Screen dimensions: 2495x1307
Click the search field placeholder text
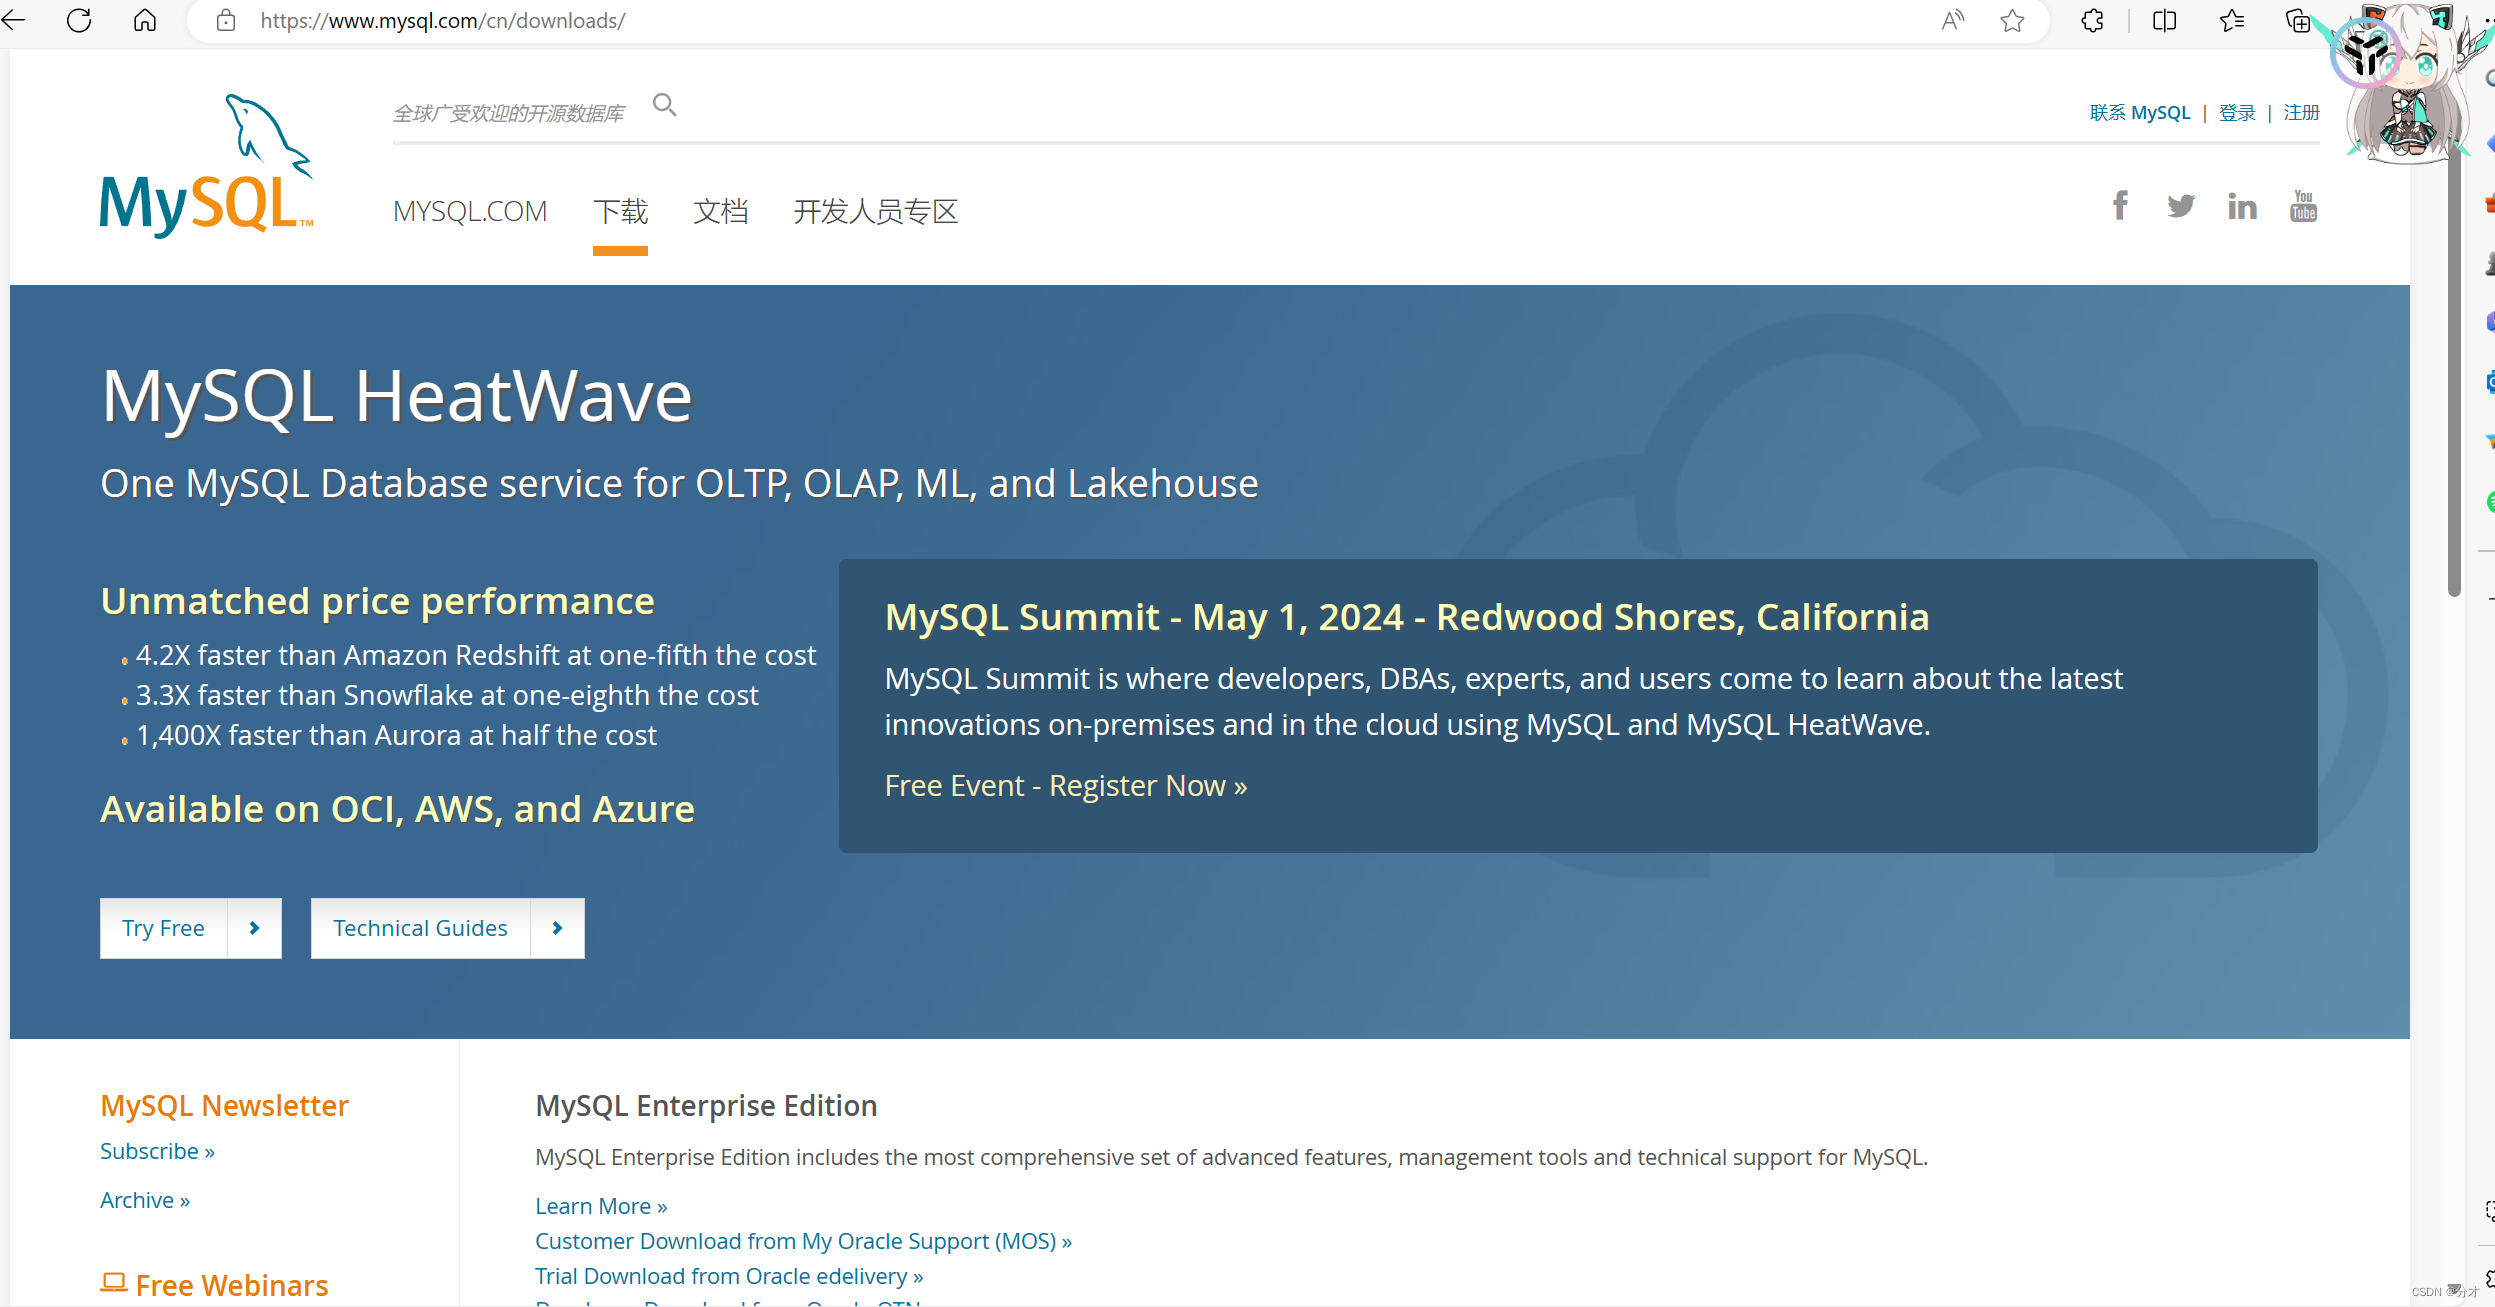click(x=509, y=113)
